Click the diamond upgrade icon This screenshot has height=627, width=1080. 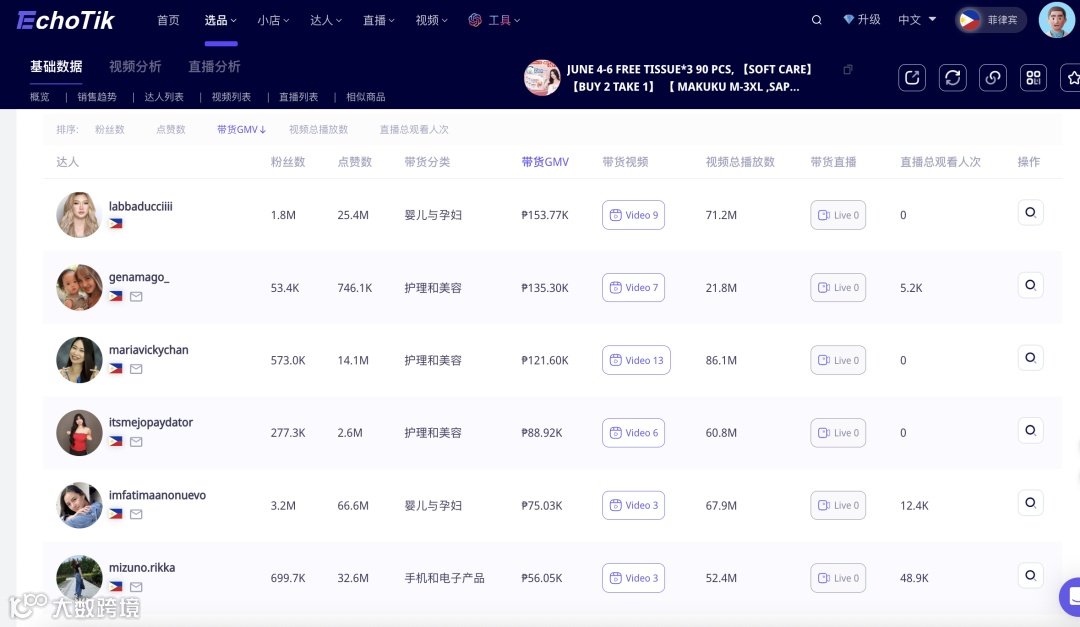click(x=849, y=19)
